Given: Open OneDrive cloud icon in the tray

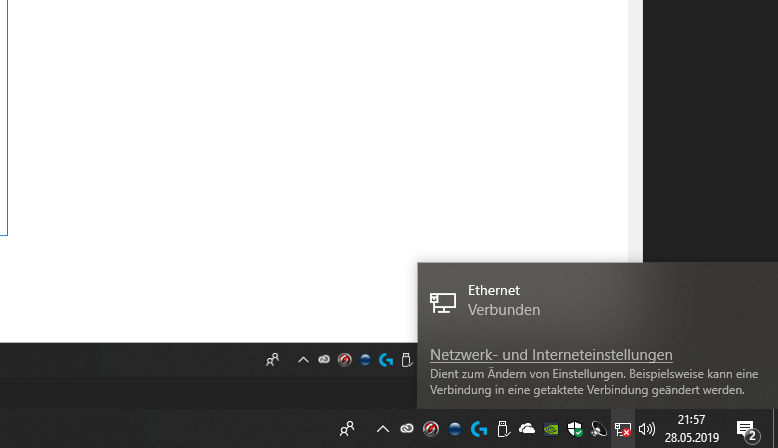Looking at the screenshot, I should 527,429.
